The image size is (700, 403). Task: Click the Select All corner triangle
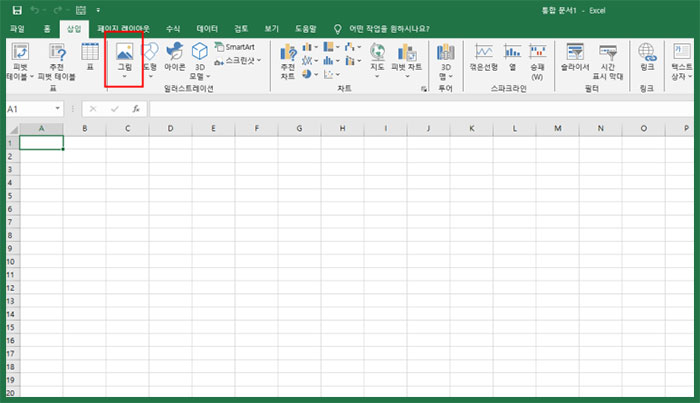click(13, 129)
